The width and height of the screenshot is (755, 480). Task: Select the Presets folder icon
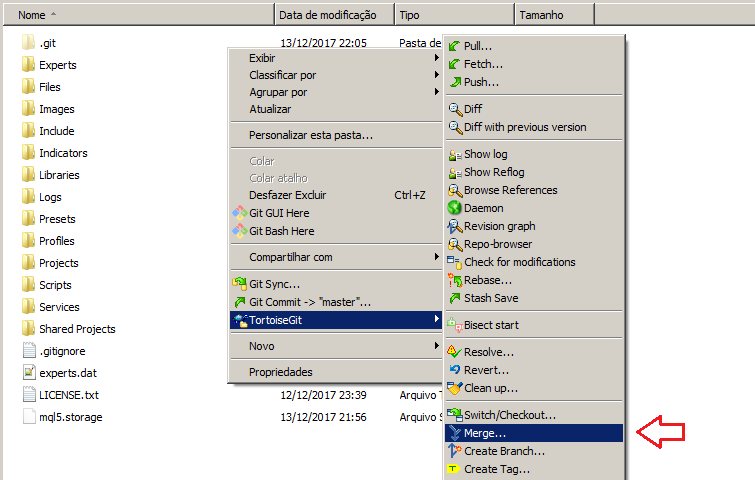pyautogui.click(x=28, y=219)
